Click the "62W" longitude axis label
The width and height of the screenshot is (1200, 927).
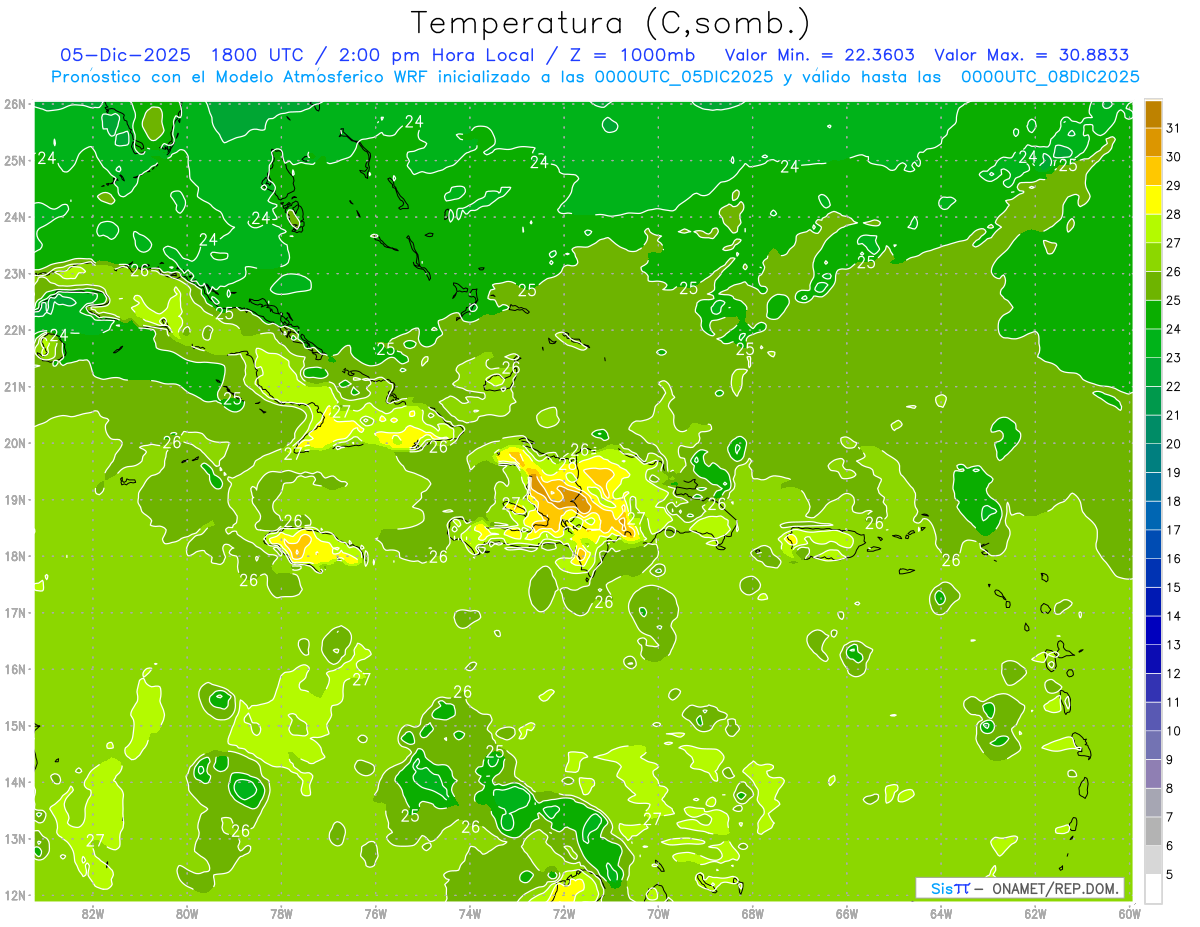click(1035, 913)
